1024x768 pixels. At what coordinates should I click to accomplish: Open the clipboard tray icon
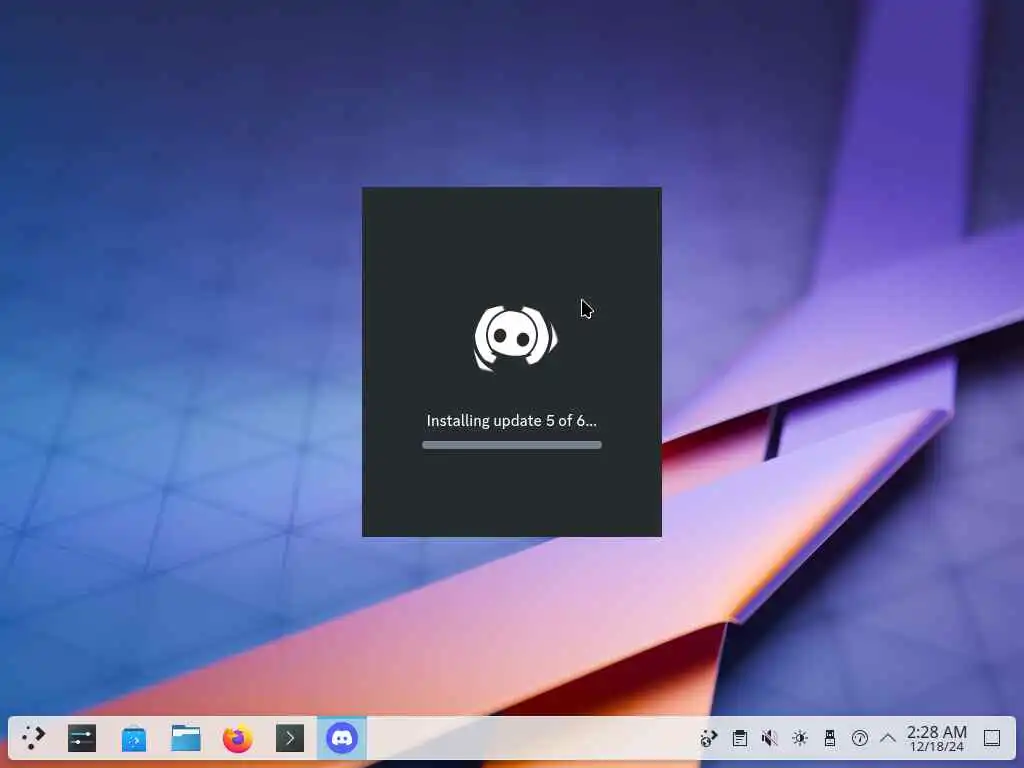[x=740, y=739]
